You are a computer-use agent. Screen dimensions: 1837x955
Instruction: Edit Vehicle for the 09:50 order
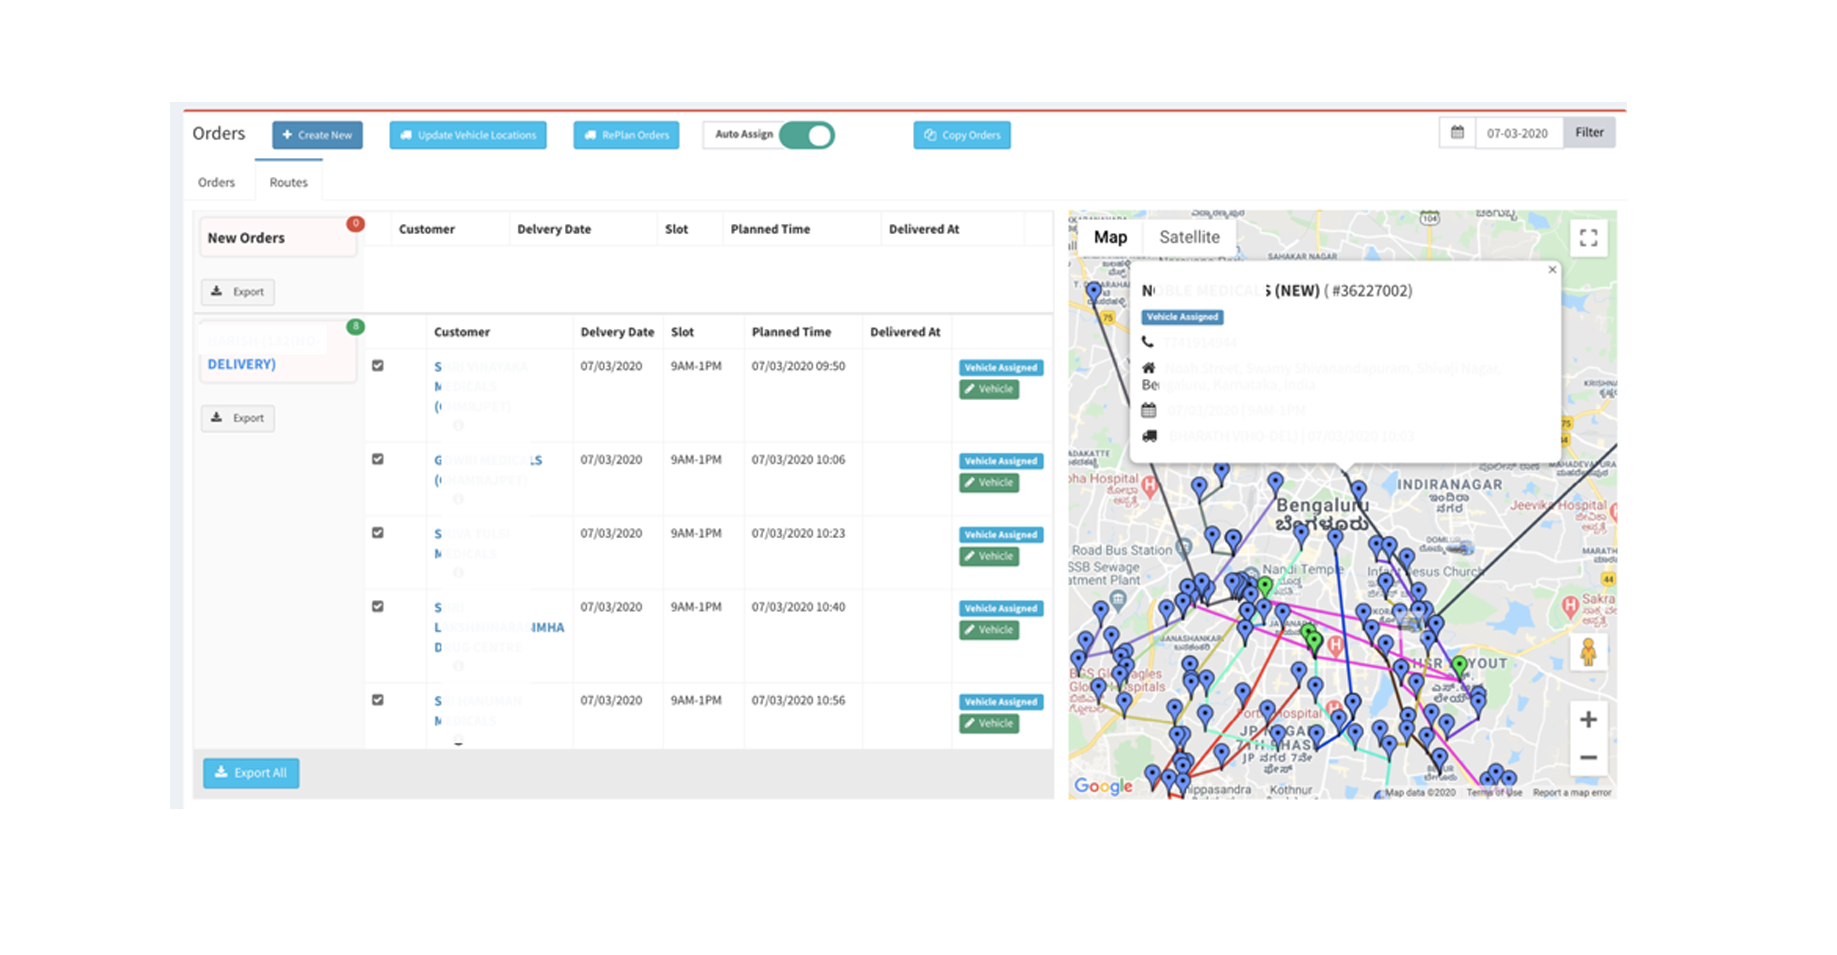(x=989, y=390)
